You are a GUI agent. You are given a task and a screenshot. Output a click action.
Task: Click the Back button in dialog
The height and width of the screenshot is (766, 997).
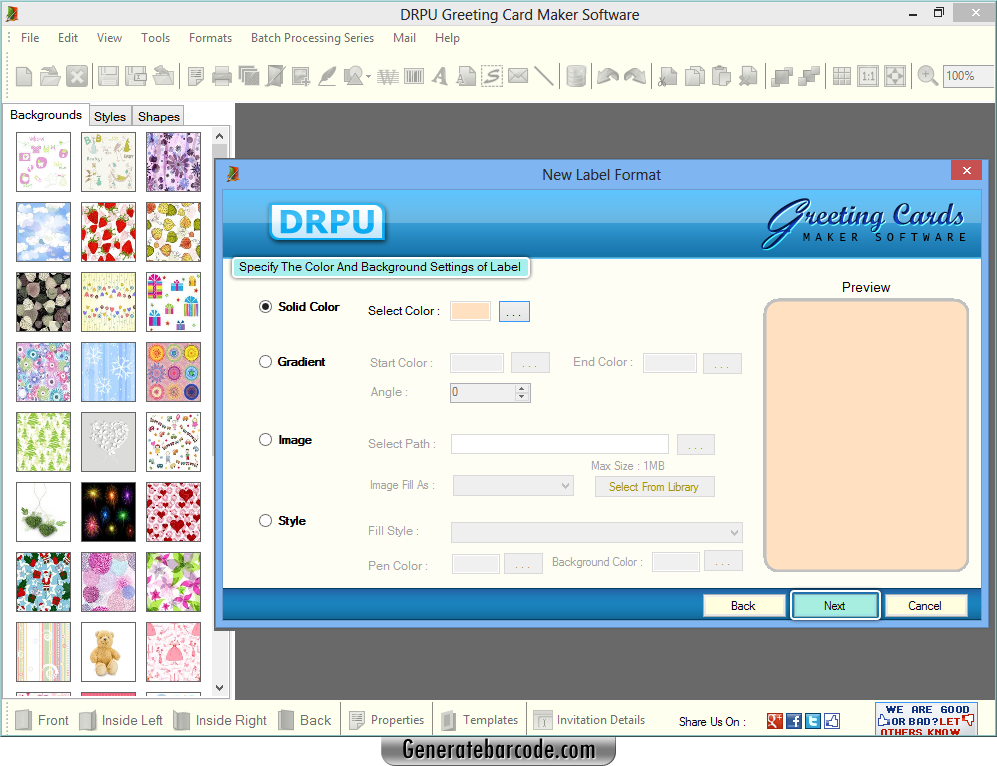[743, 605]
